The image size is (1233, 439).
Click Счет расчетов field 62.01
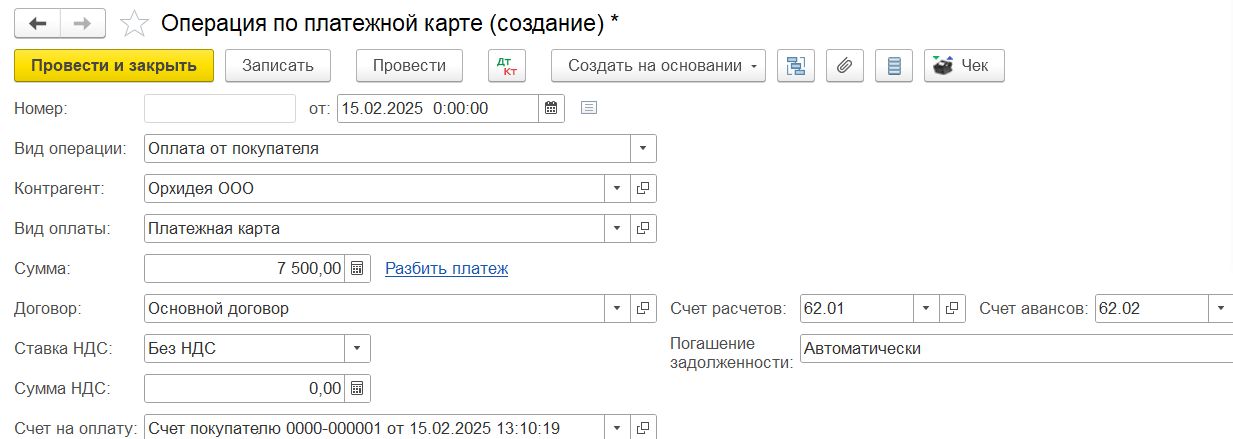pos(858,308)
